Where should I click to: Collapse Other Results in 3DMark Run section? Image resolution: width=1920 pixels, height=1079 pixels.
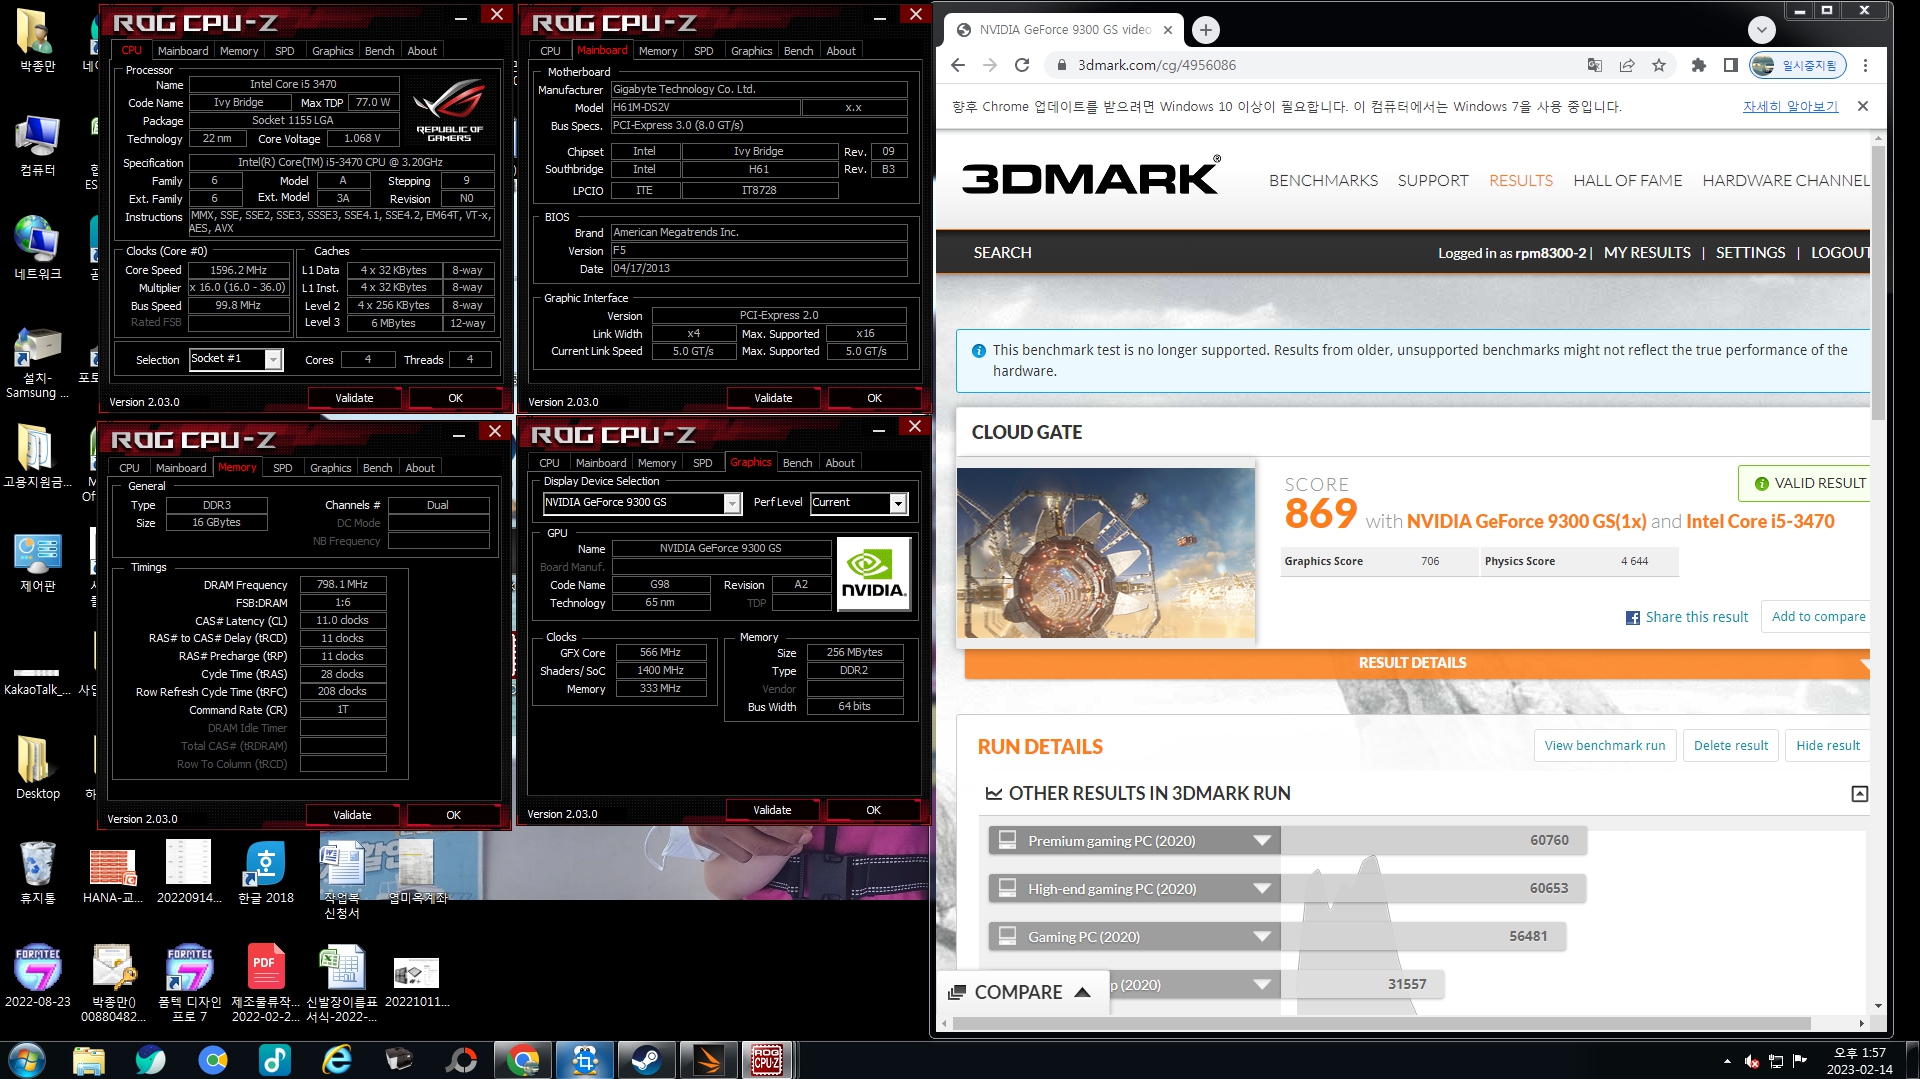click(1859, 794)
